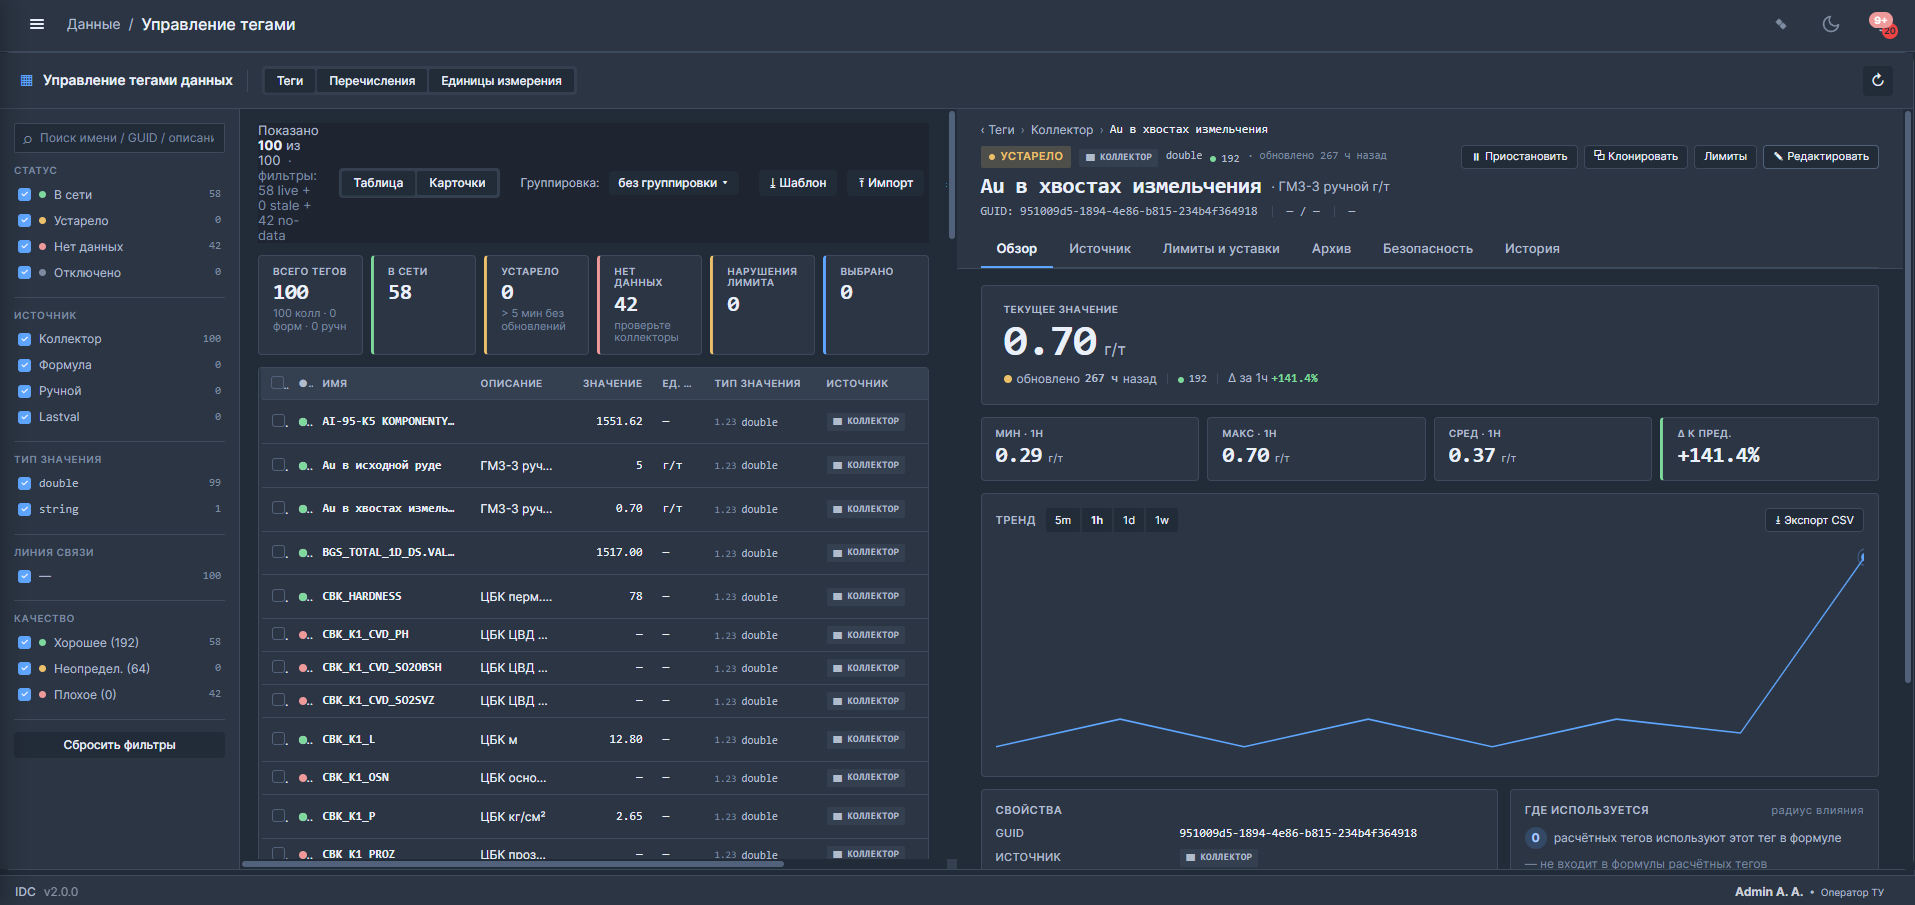
Task: Click the Клонировать copy icon button
Action: click(x=1636, y=156)
